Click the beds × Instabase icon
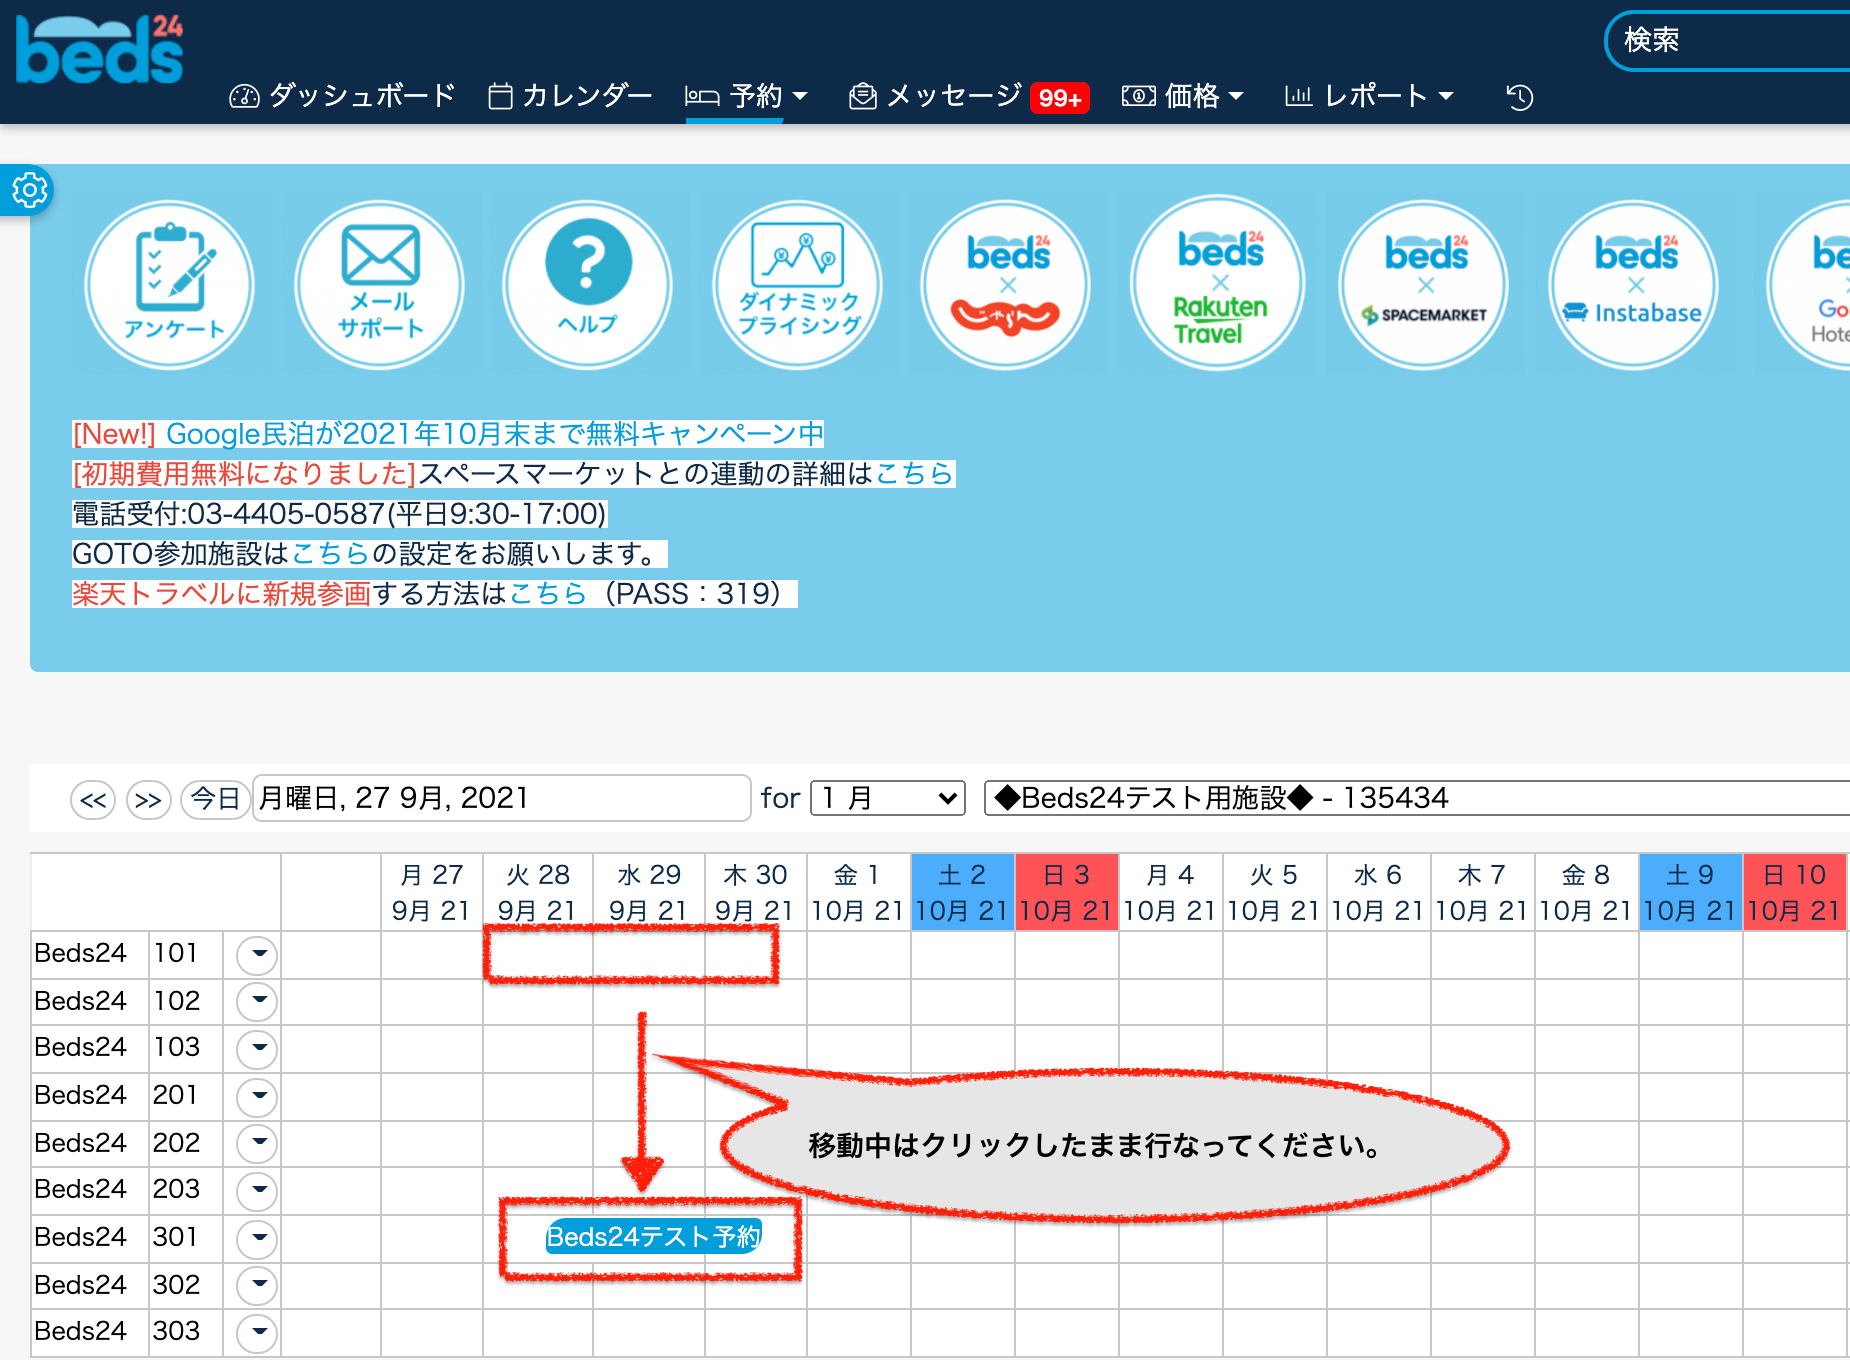Image resolution: width=1850 pixels, height=1360 pixels. pos(1634,285)
